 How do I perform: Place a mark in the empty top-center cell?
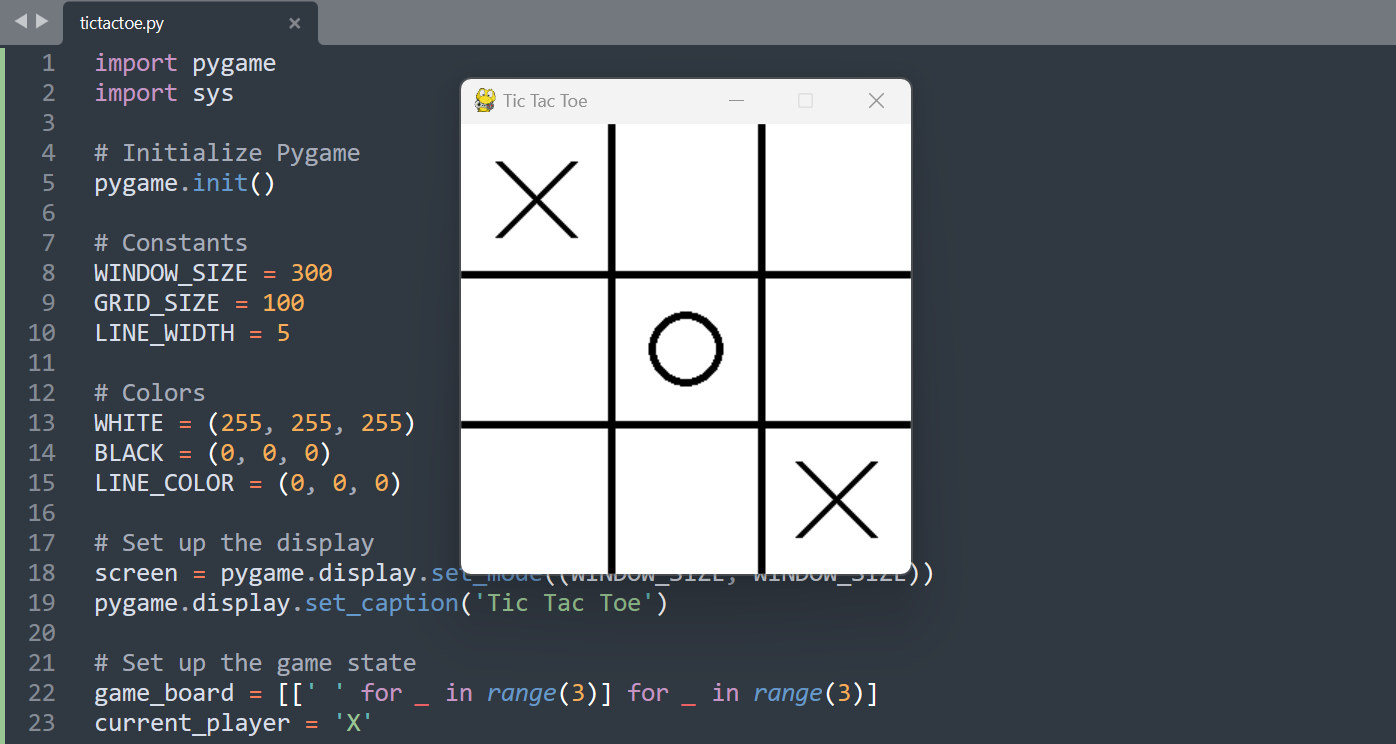686,198
